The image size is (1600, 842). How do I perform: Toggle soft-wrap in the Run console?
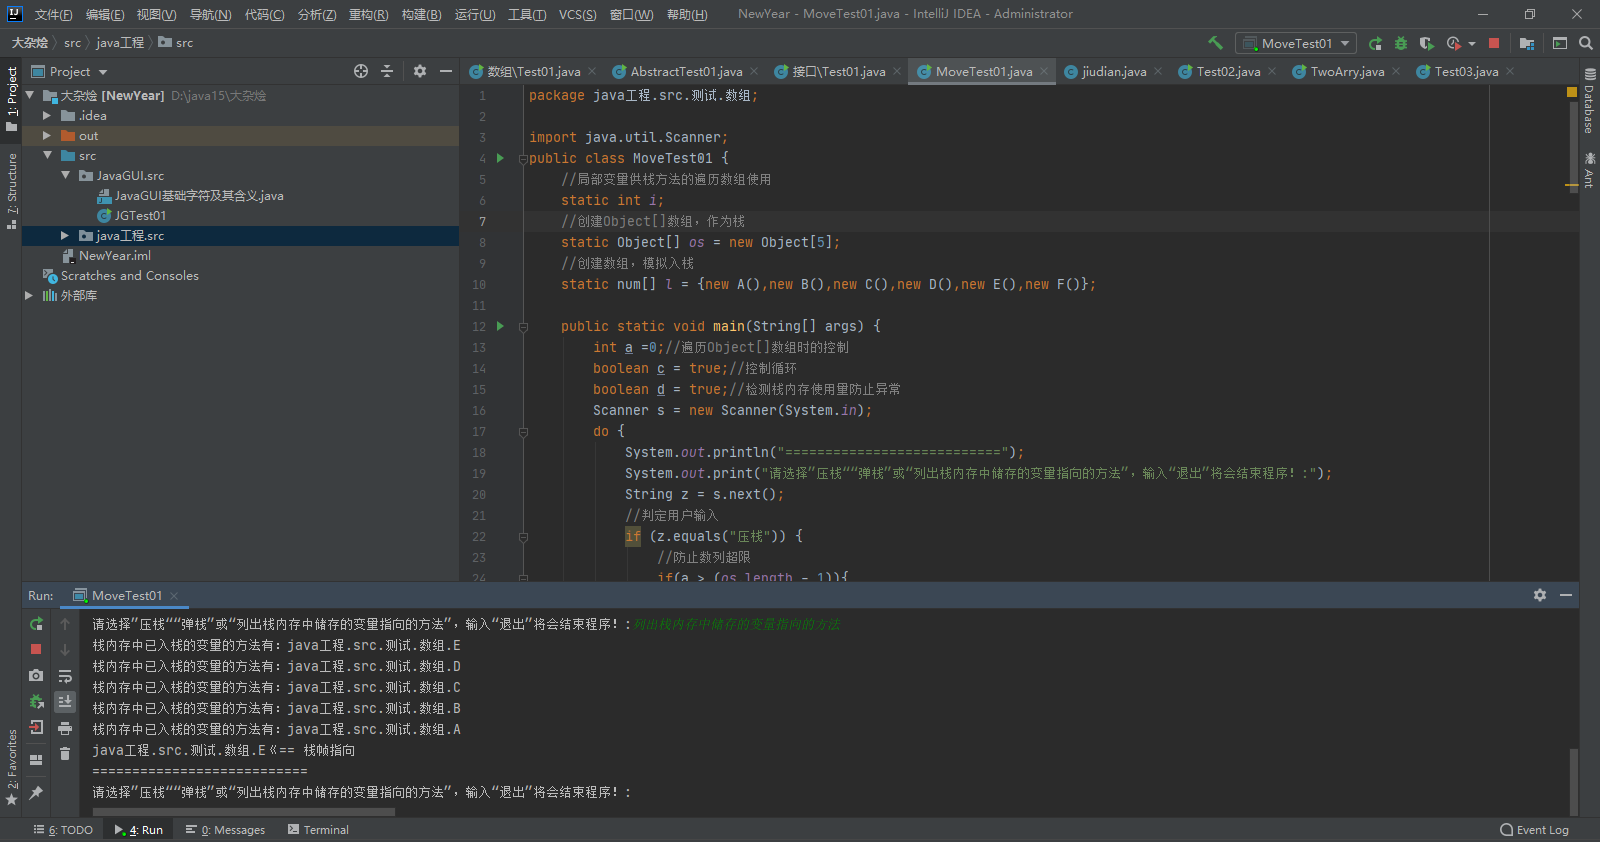point(65,676)
